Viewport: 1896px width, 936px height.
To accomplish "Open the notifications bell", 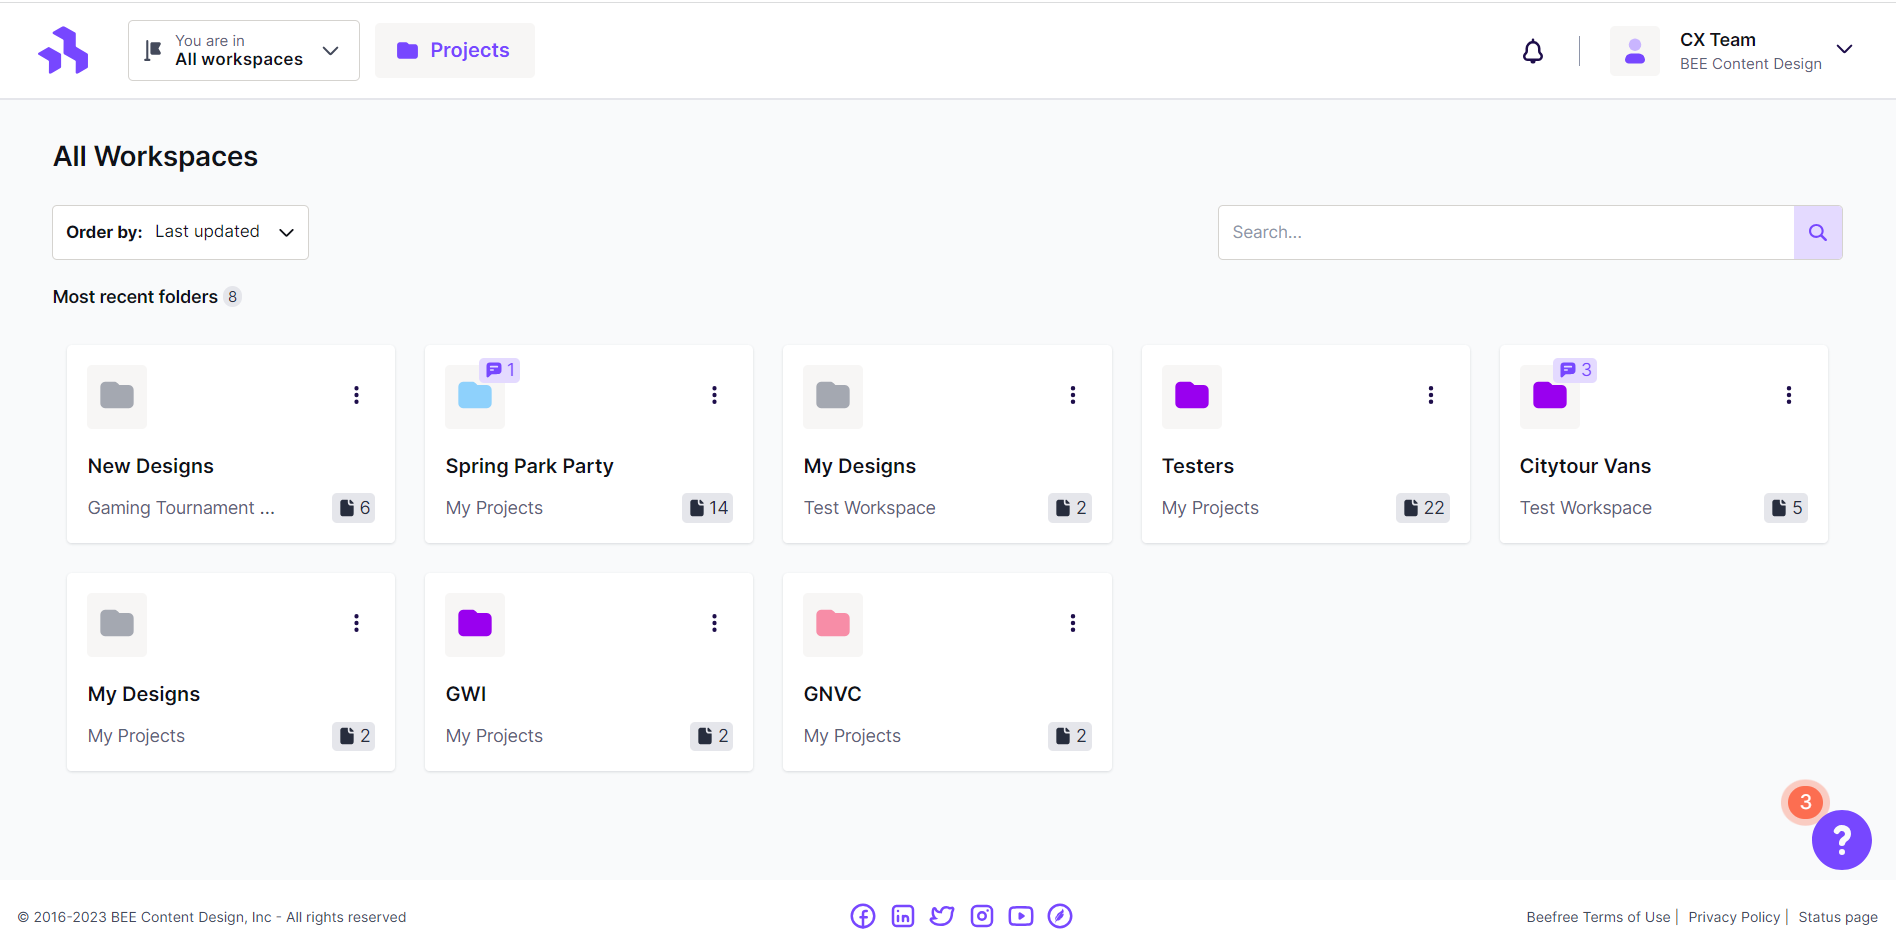I will (1532, 51).
